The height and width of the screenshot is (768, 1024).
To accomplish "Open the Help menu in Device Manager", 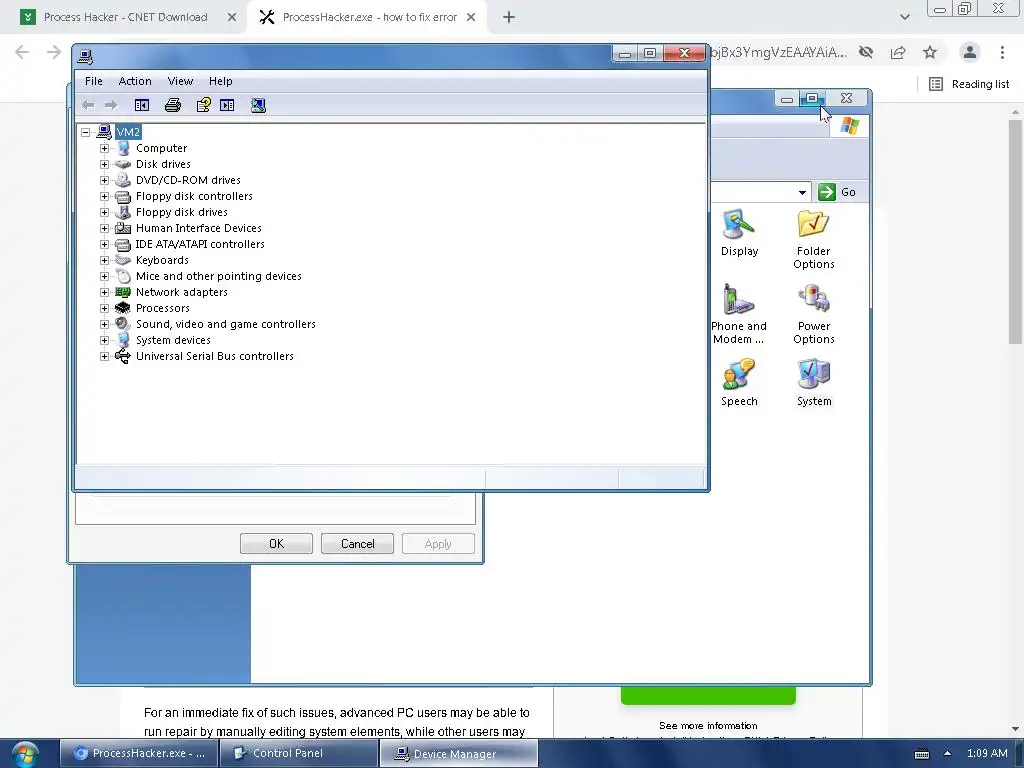I will tap(221, 81).
